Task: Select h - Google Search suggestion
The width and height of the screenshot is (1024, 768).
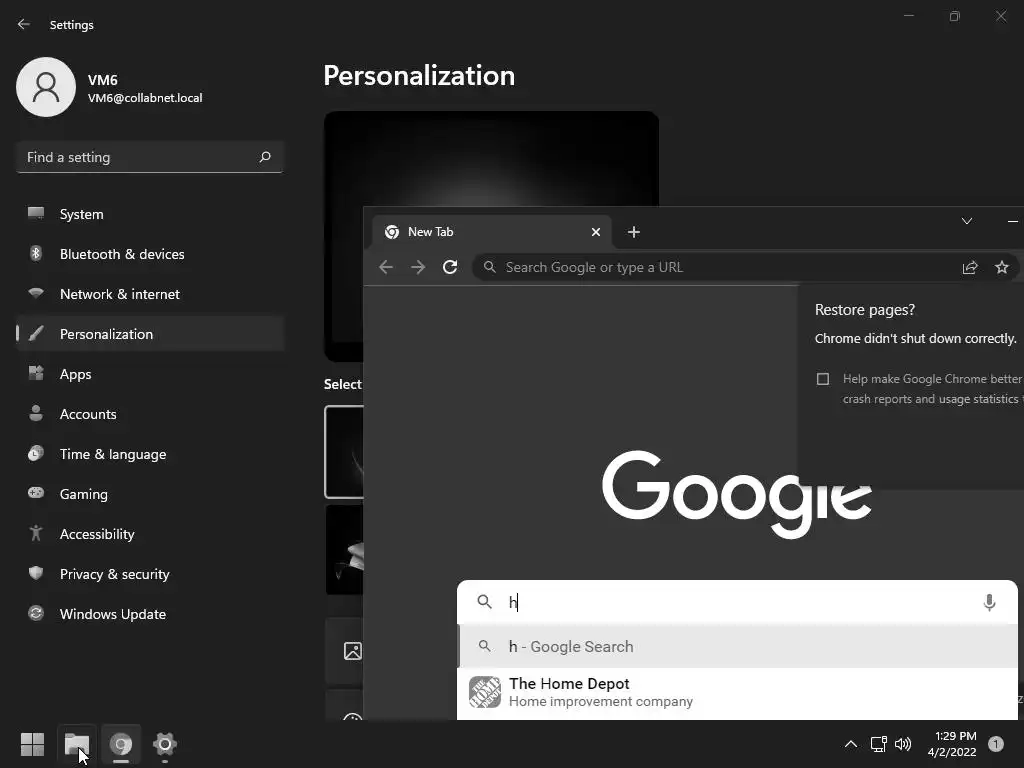Action: coord(738,647)
